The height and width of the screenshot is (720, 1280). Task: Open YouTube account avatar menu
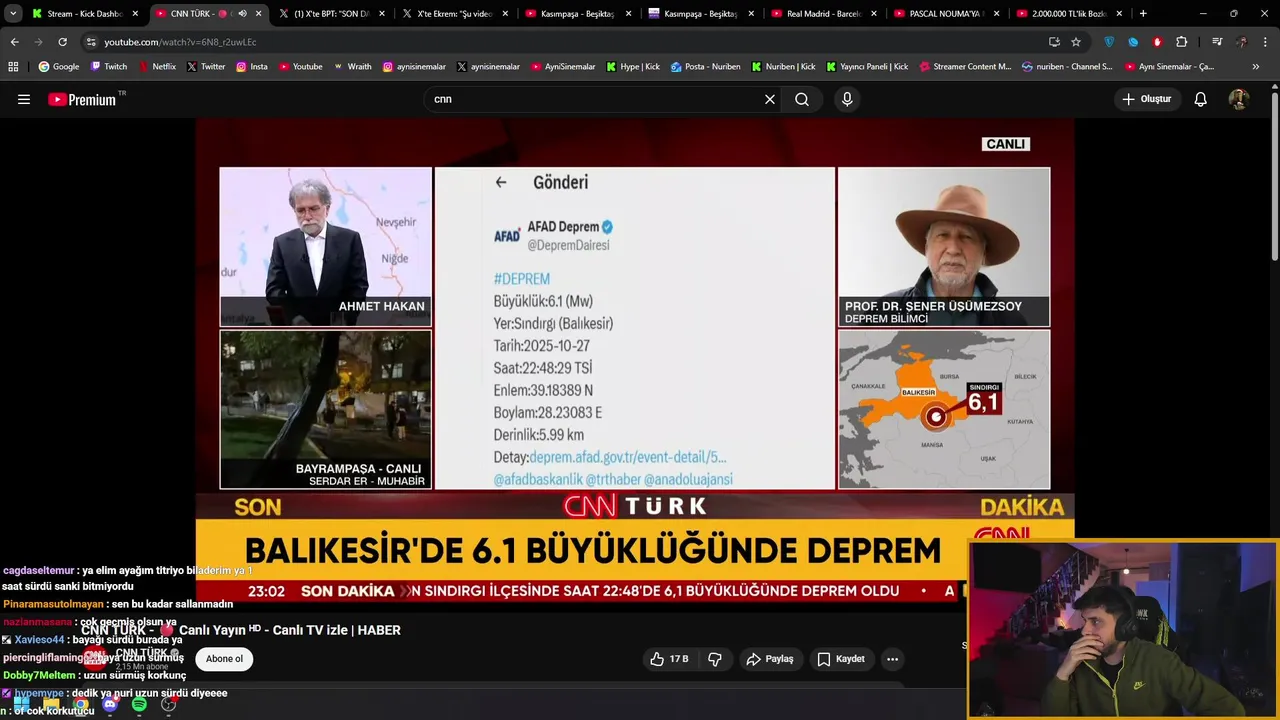pos(1238,99)
